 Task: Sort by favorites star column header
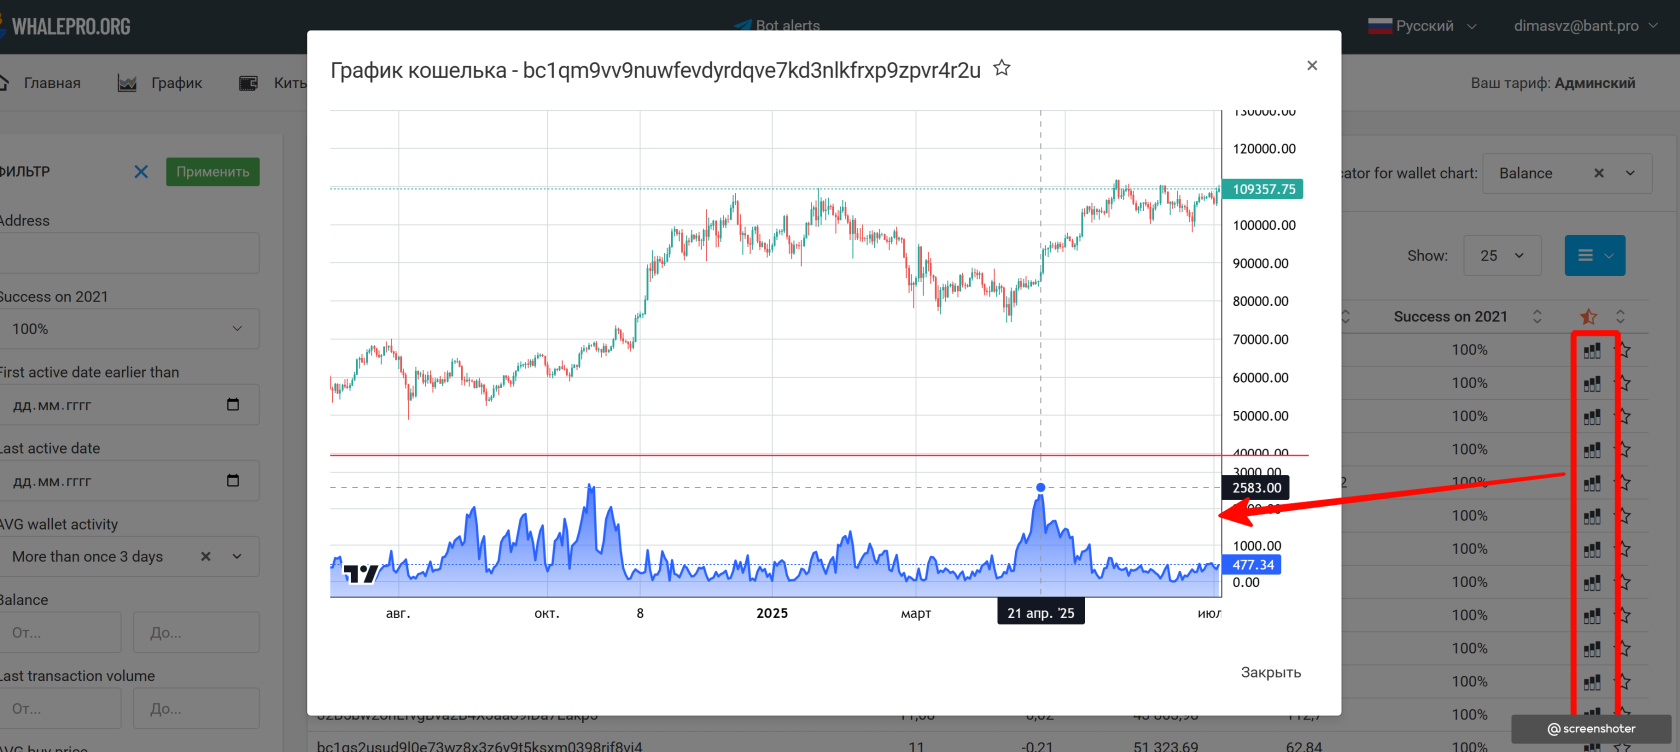pyautogui.click(x=1589, y=317)
